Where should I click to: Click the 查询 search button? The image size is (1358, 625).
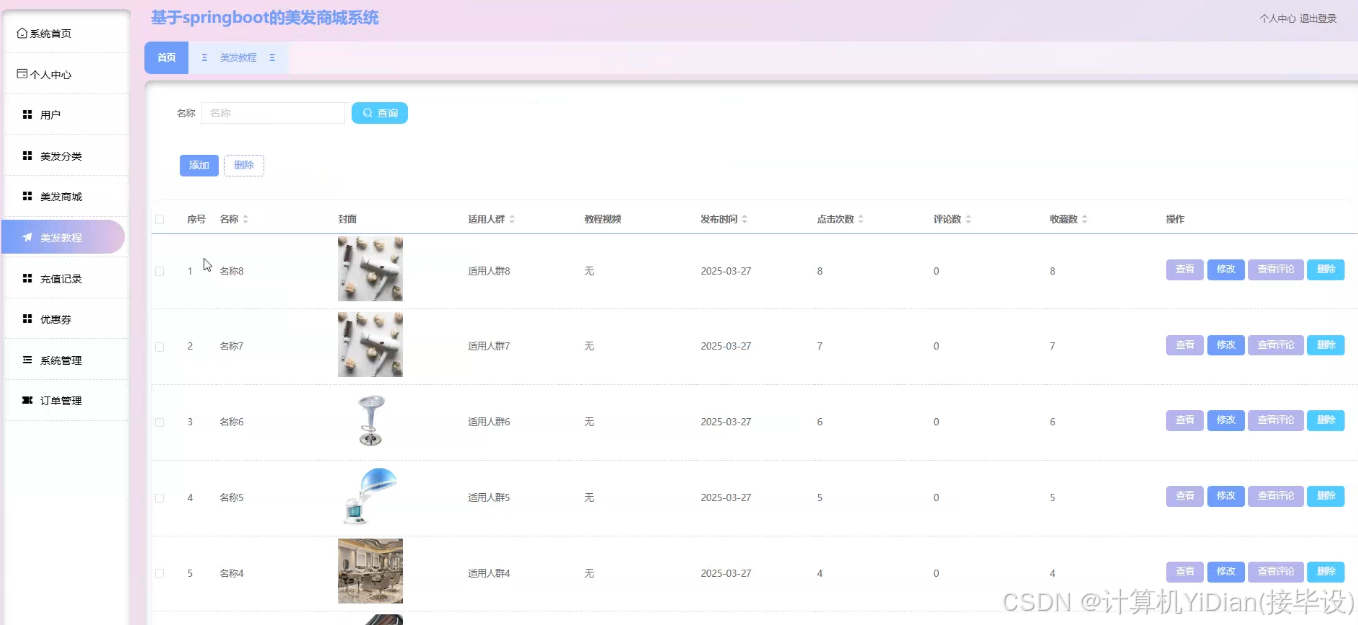pyautogui.click(x=380, y=113)
